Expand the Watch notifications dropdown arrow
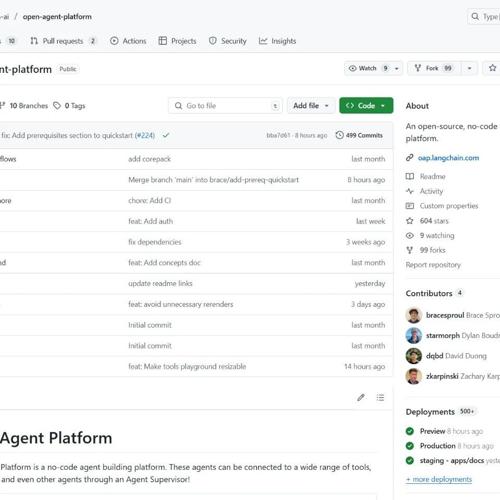 [x=397, y=68]
